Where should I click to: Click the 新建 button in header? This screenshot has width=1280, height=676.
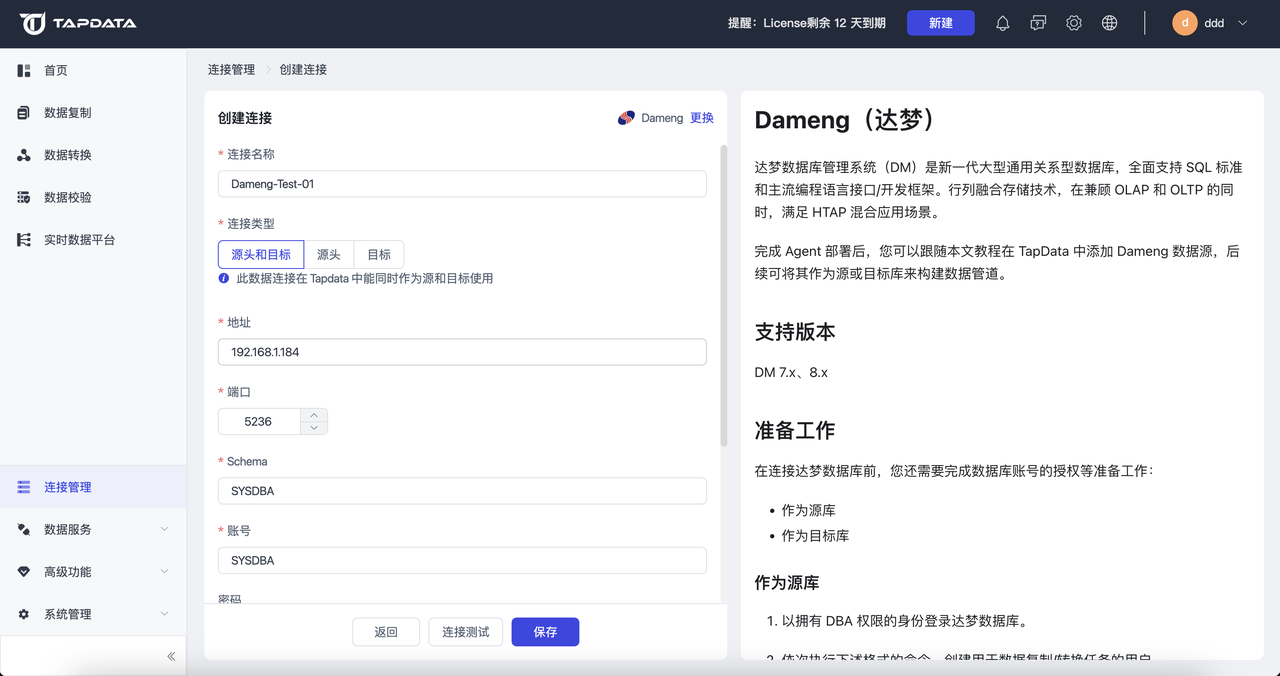[x=941, y=23]
